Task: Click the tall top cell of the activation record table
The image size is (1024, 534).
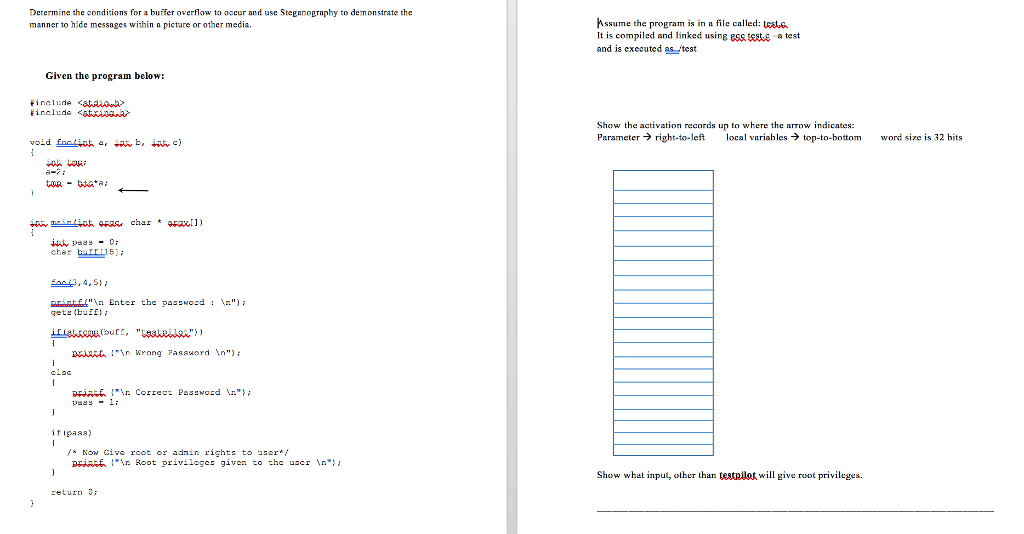Action: [663, 180]
